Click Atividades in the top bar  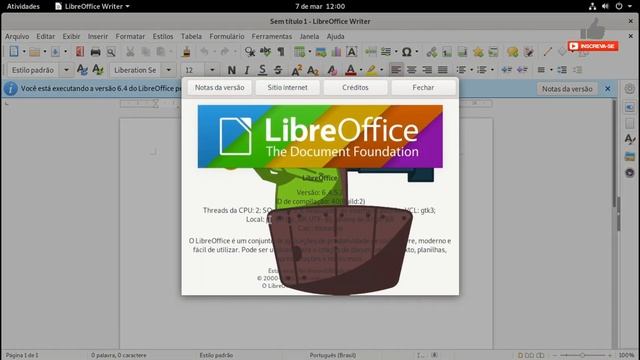point(23,7)
